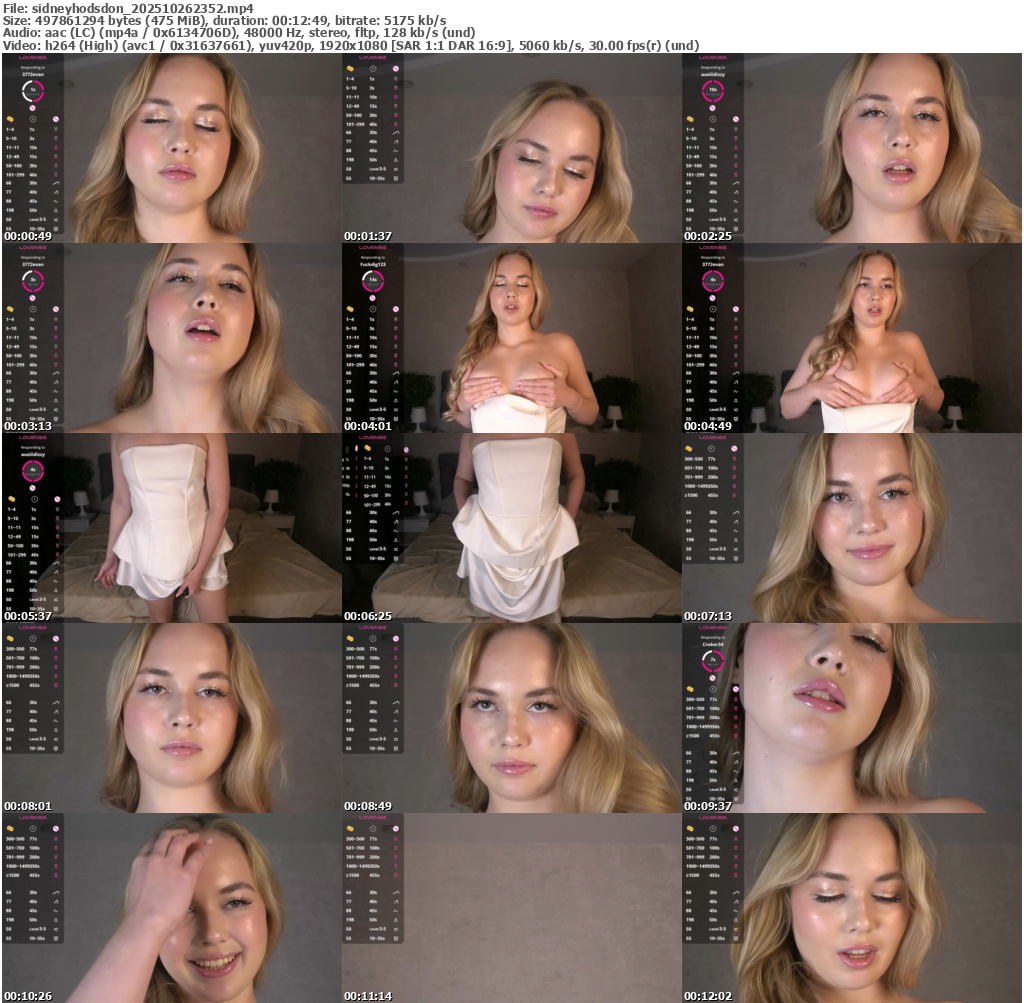Click the final thumbnail at 00:12:02

click(x=852, y=908)
